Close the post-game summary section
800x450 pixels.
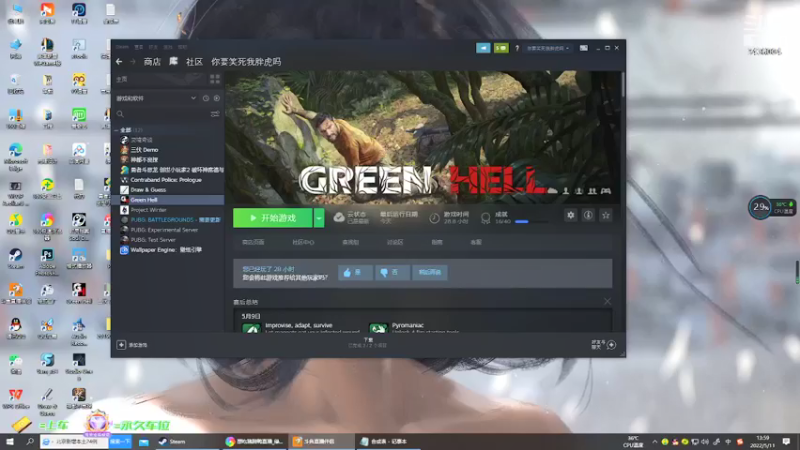(x=607, y=302)
